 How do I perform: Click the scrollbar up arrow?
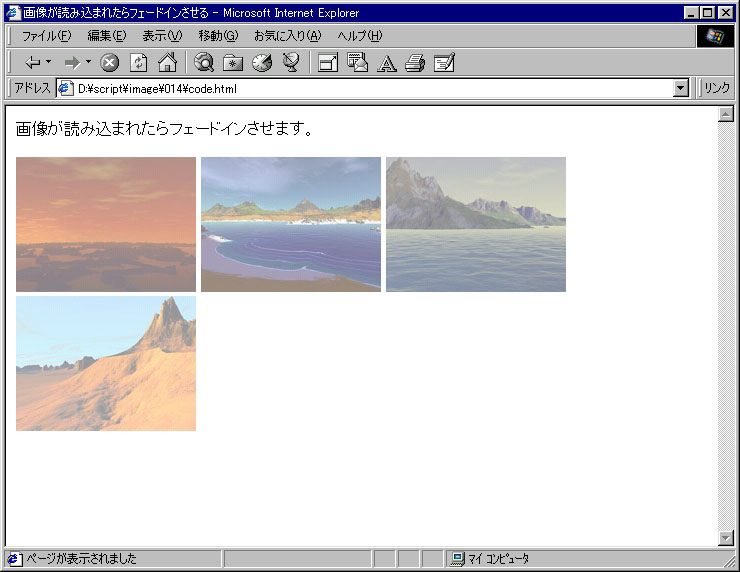pos(725,114)
